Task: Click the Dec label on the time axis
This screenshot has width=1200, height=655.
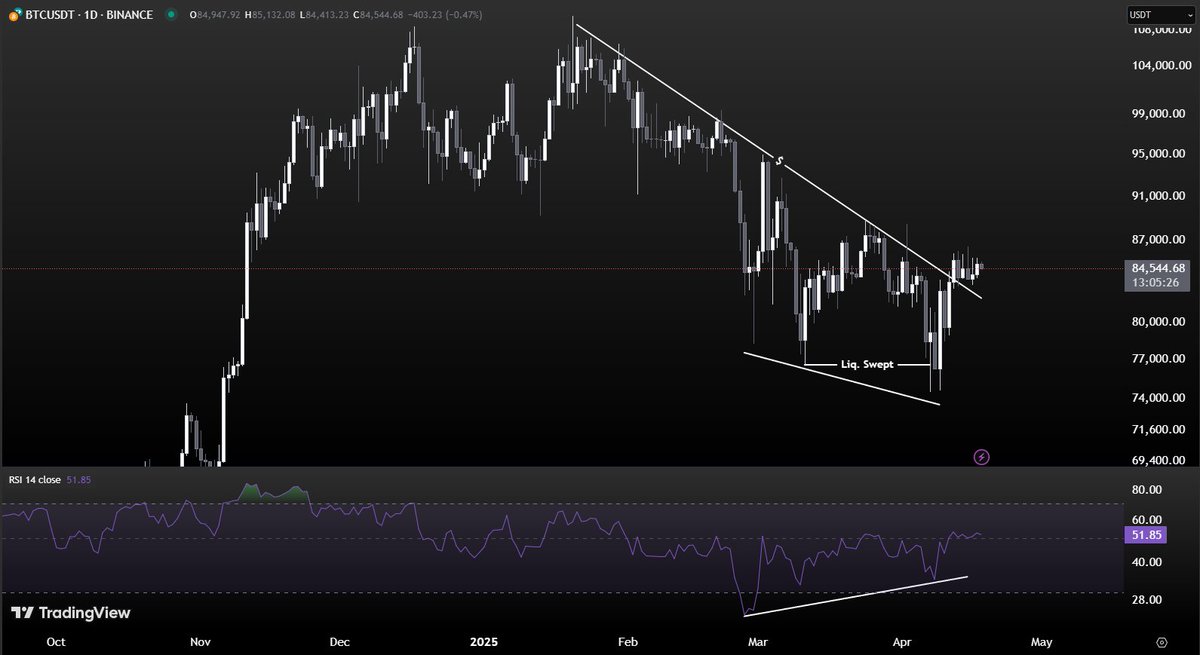Action: (338, 641)
